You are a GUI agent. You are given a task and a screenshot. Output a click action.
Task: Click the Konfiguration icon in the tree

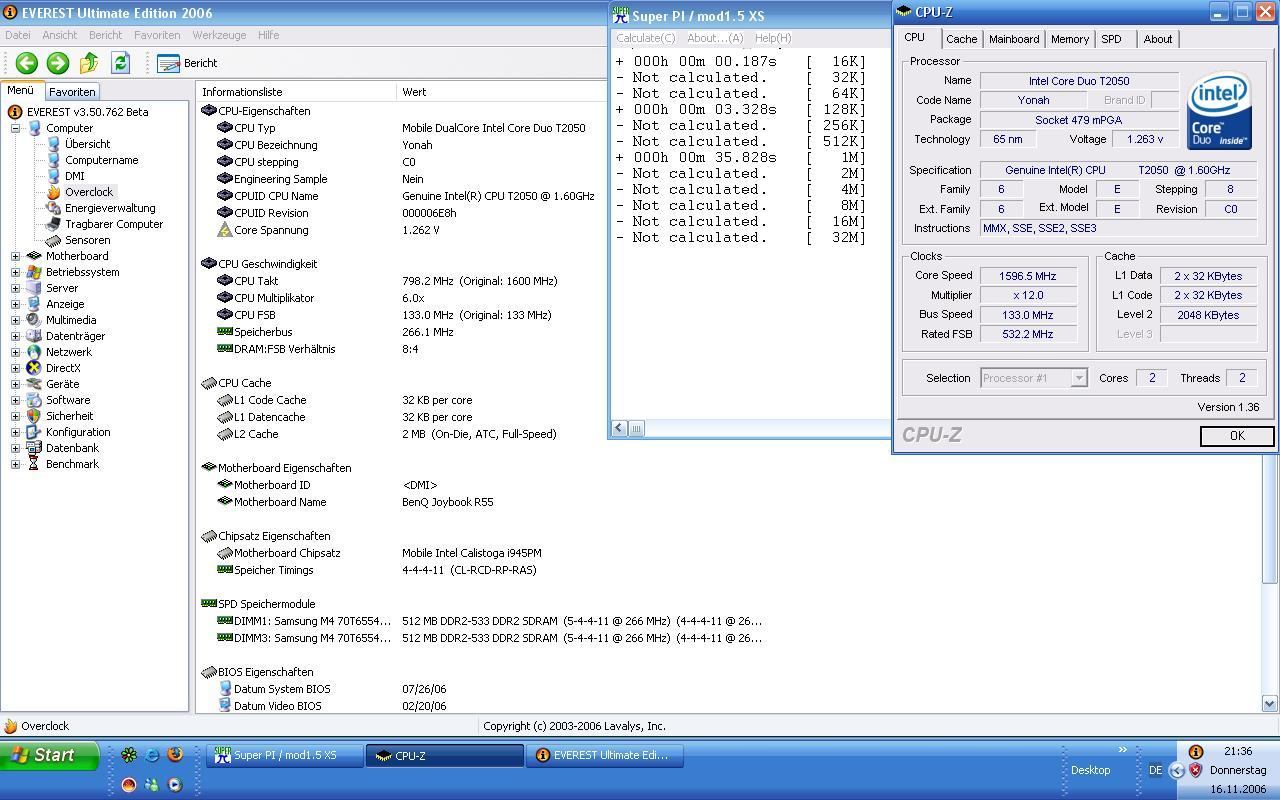(x=34, y=432)
